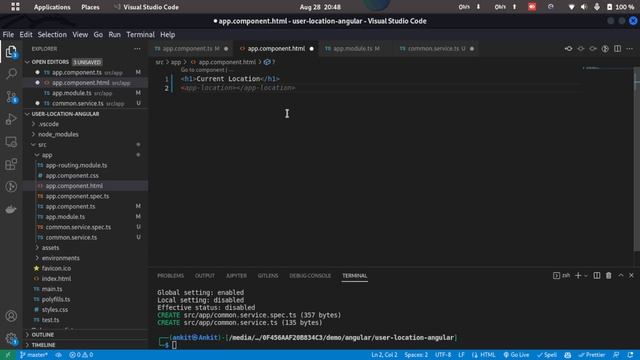Open the Remote Explorer icon

(11, 142)
